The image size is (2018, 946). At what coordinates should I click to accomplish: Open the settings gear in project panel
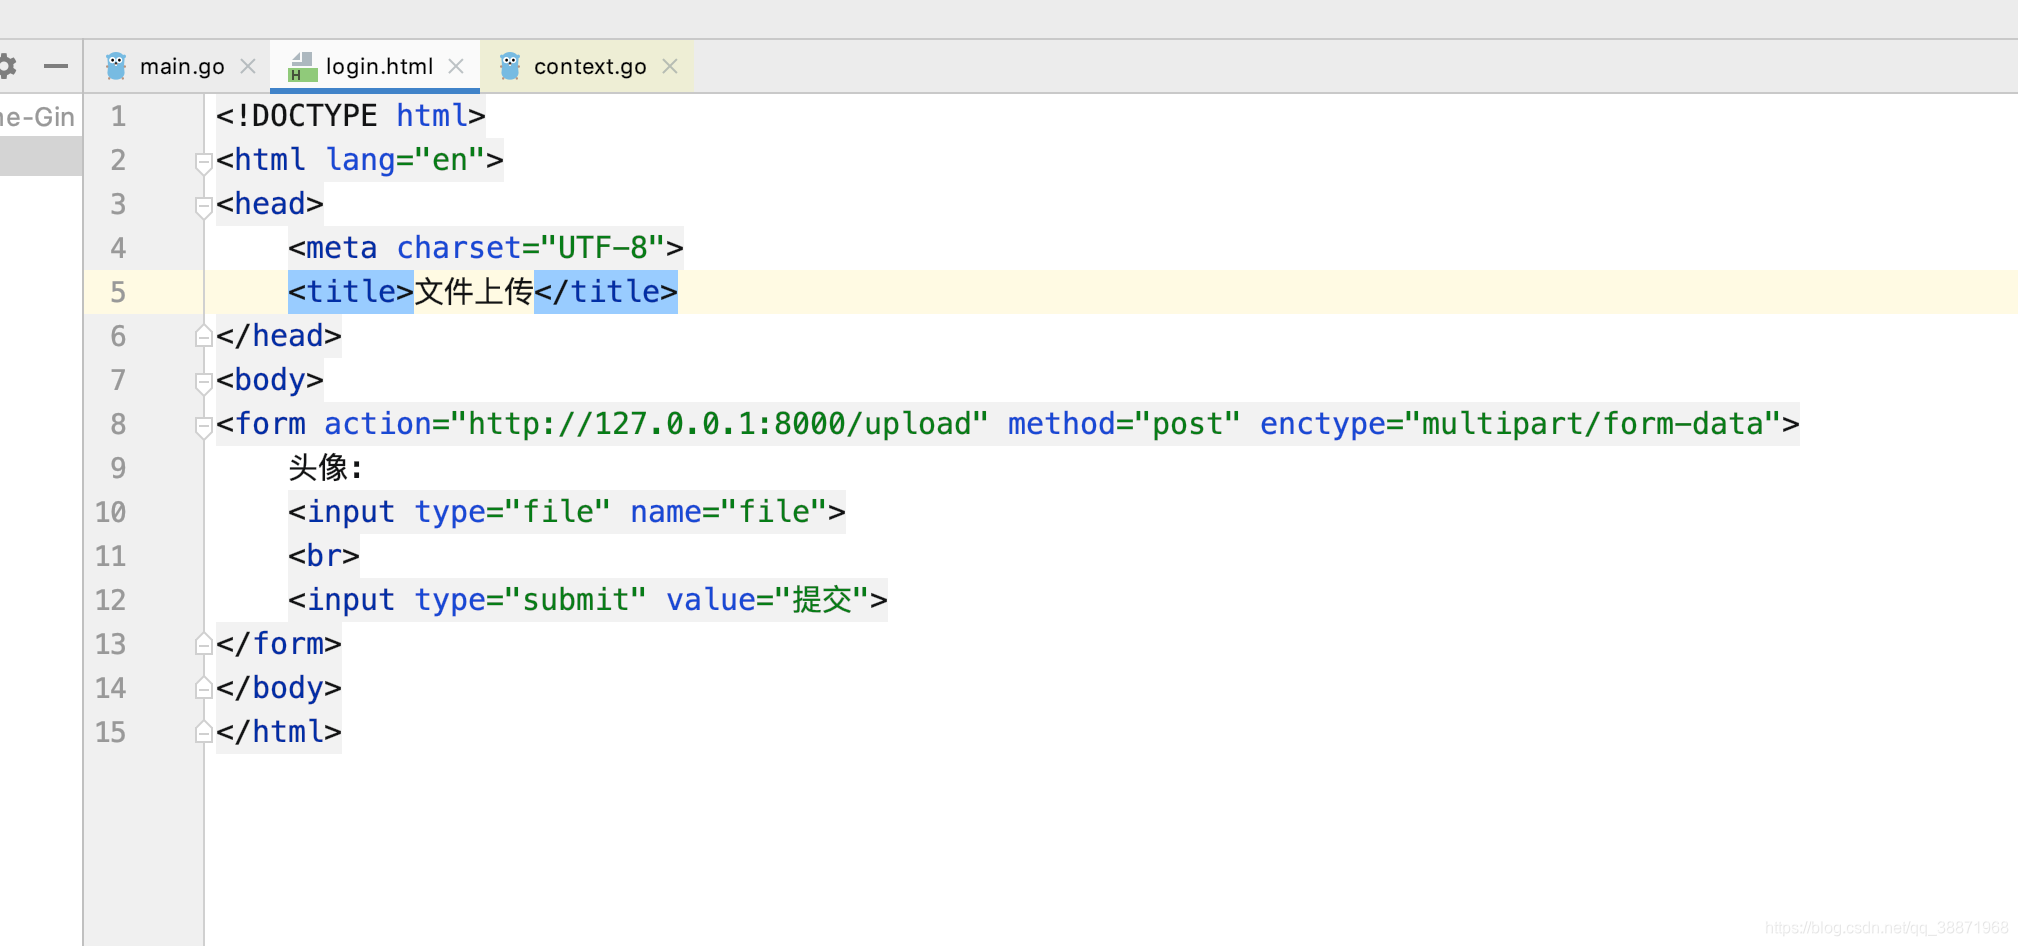(6, 67)
